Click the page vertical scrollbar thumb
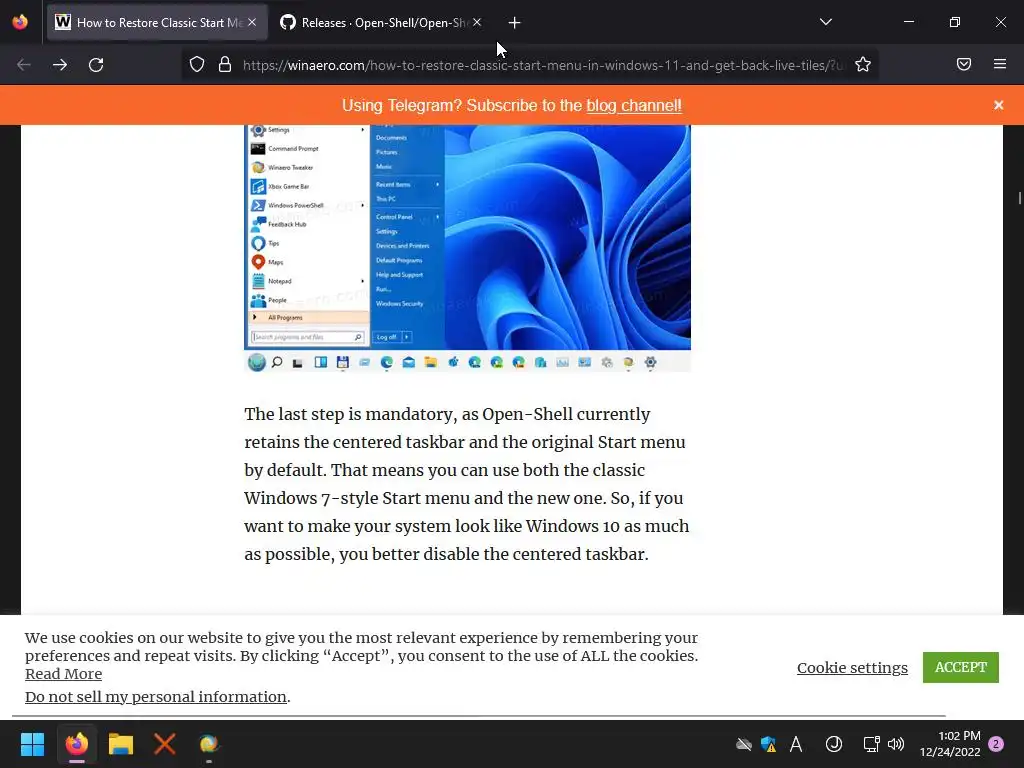Viewport: 1024px width, 768px height. coord(1019,198)
